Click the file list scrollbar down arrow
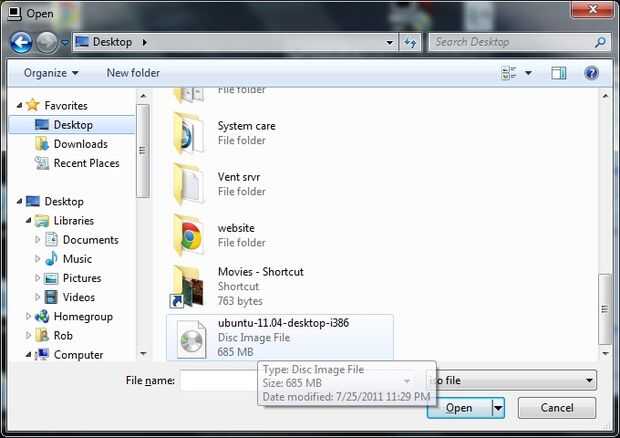620x438 pixels. click(605, 353)
